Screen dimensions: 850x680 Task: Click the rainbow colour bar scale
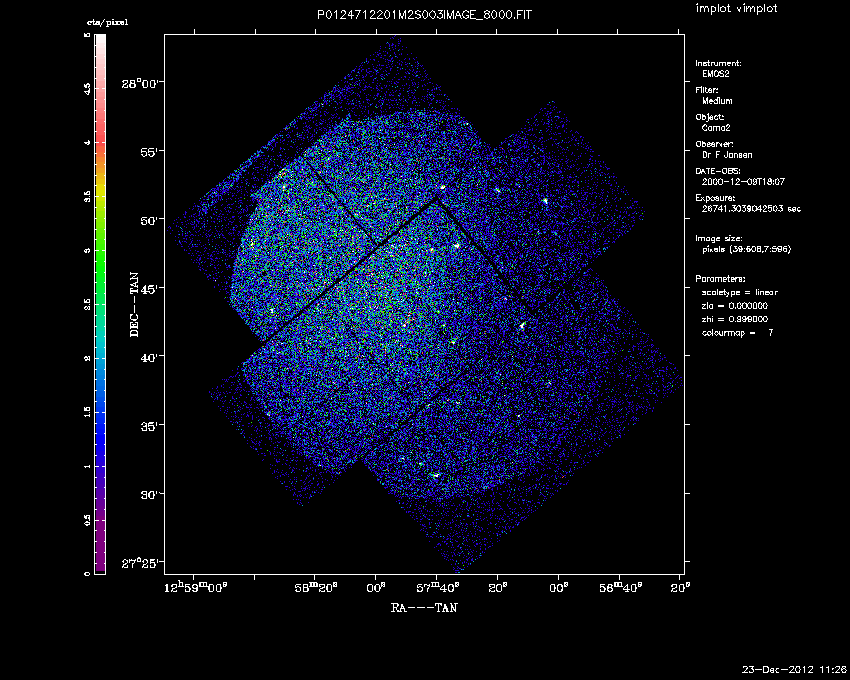[100, 304]
